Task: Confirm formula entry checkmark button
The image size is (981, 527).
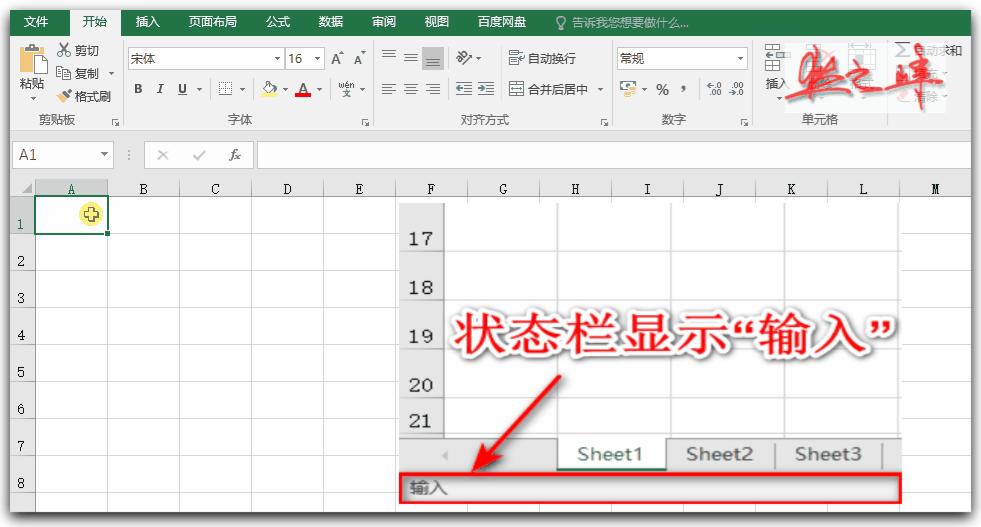Action: (x=199, y=155)
